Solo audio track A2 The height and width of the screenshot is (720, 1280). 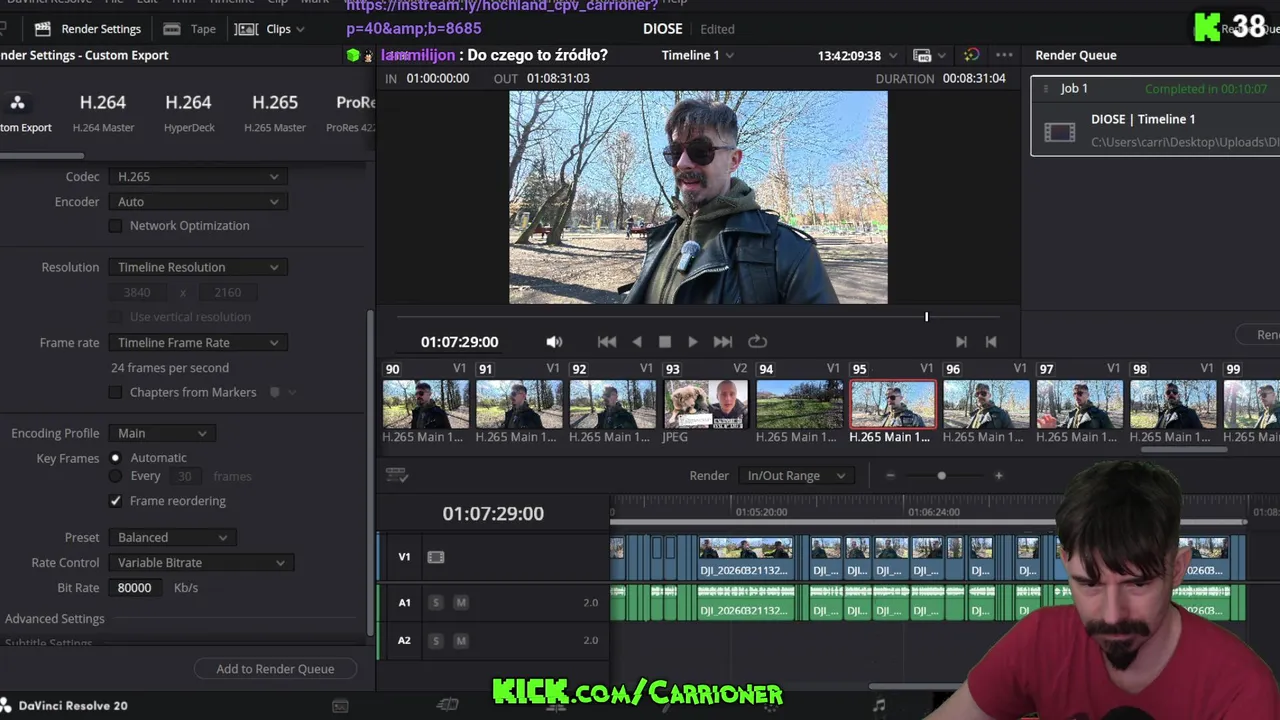pyautogui.click(x=436, y=640)
